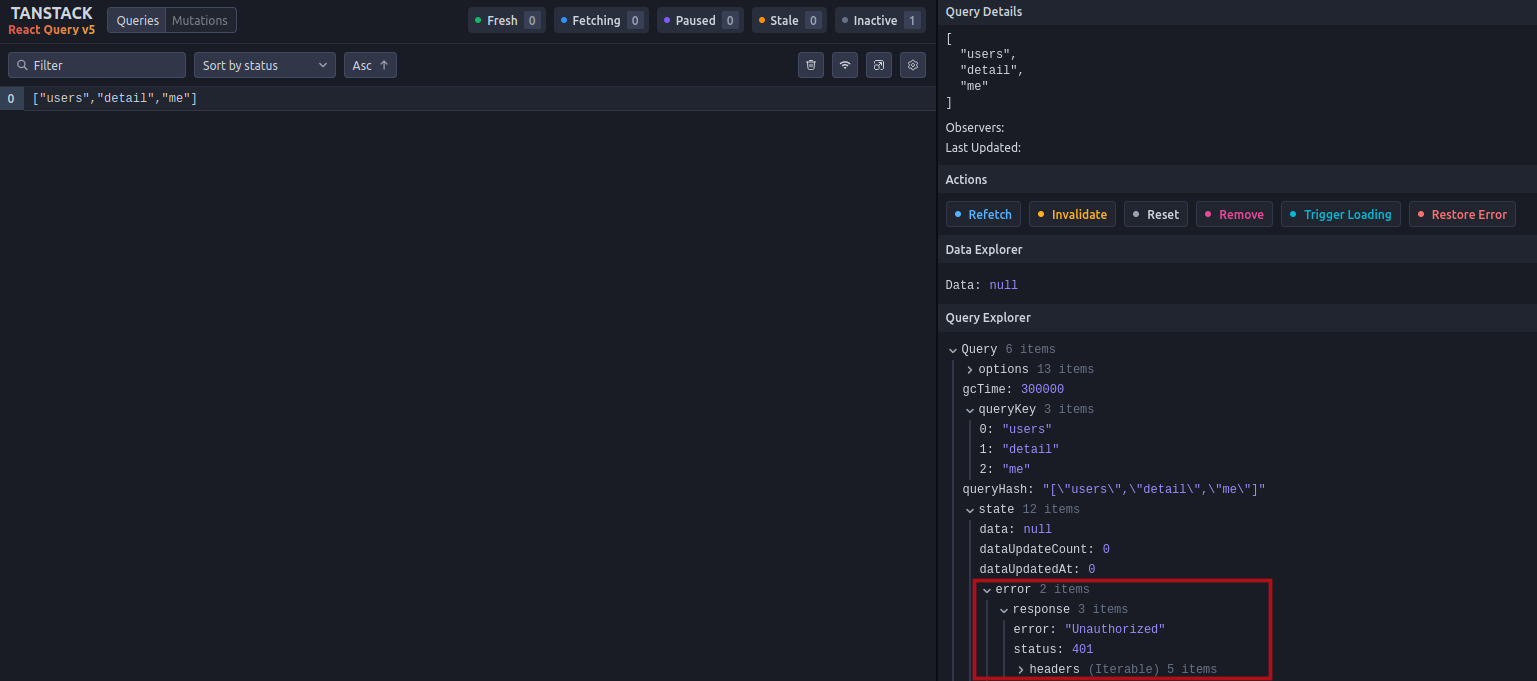Click the queryHash value line

[x=1114, y=489]
